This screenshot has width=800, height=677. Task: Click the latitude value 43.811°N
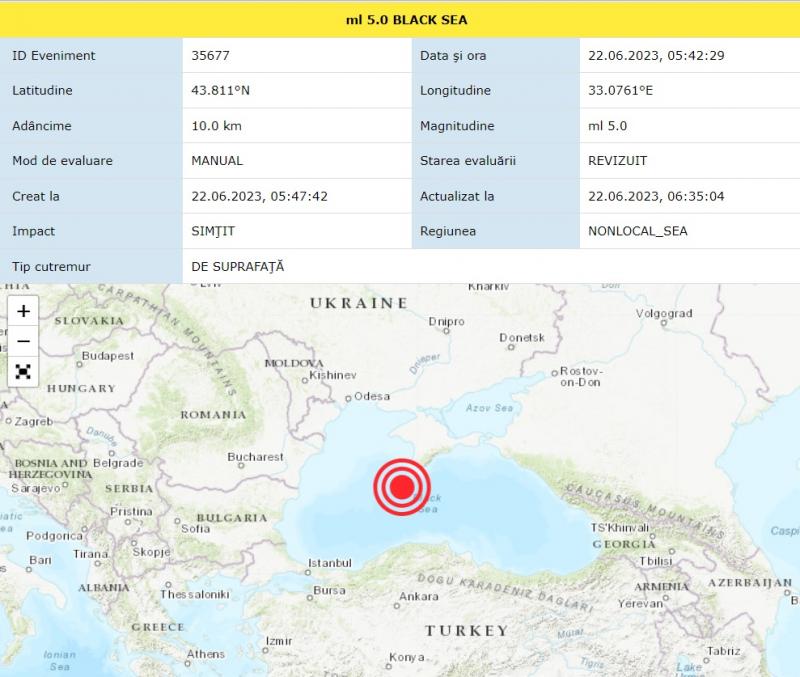[x=220, y=91]
